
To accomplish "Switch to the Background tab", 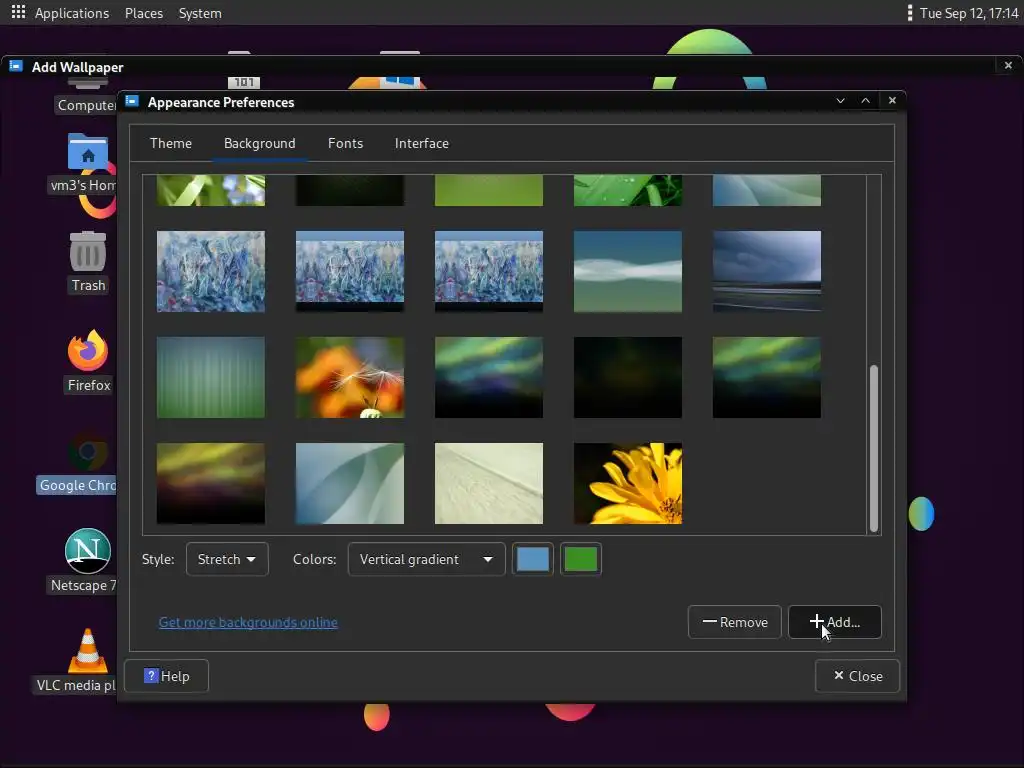I will tap(259, 143).
